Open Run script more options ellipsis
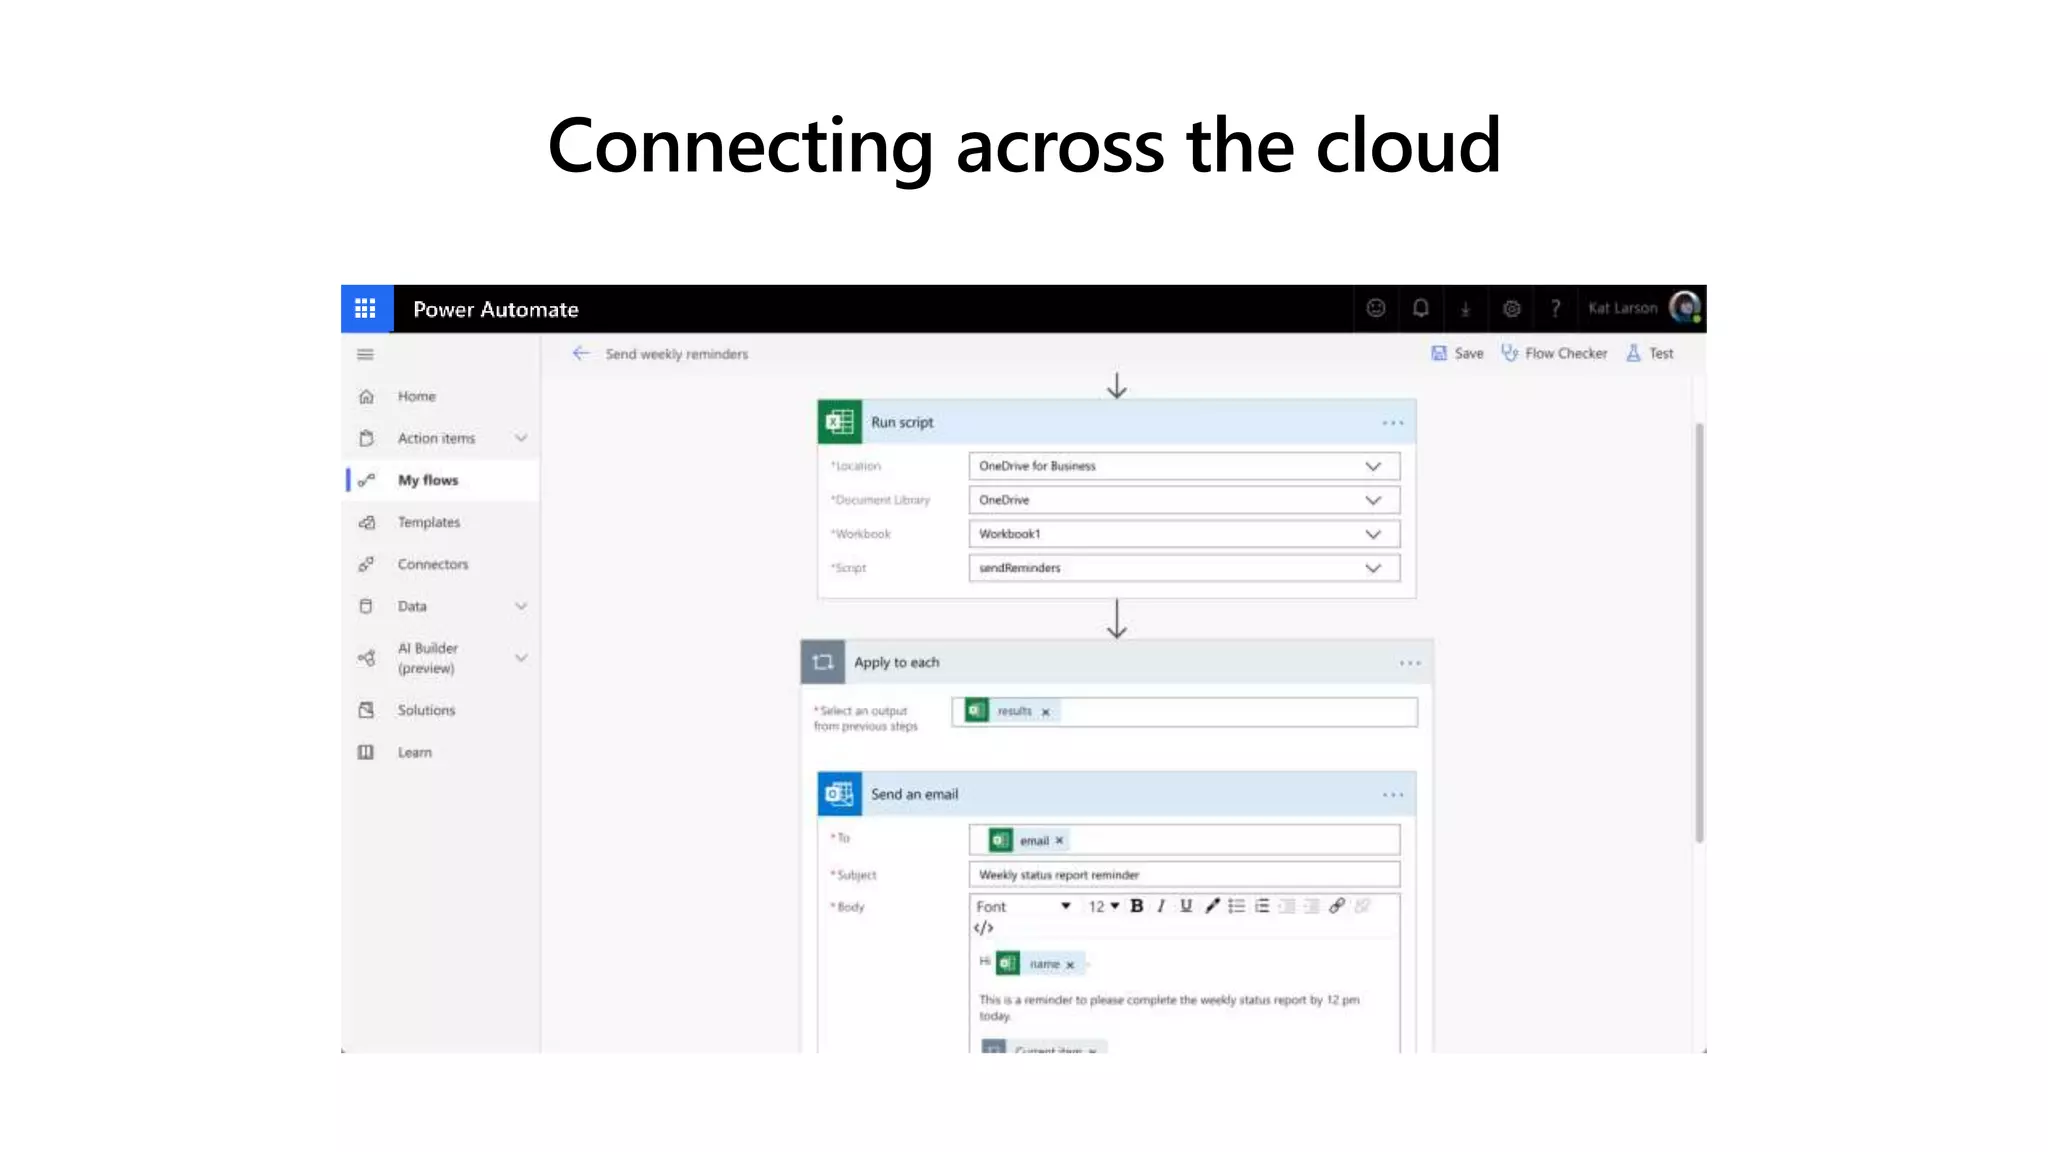The height and width of the screenshot is (1152, 2048). pos(1392,423)
